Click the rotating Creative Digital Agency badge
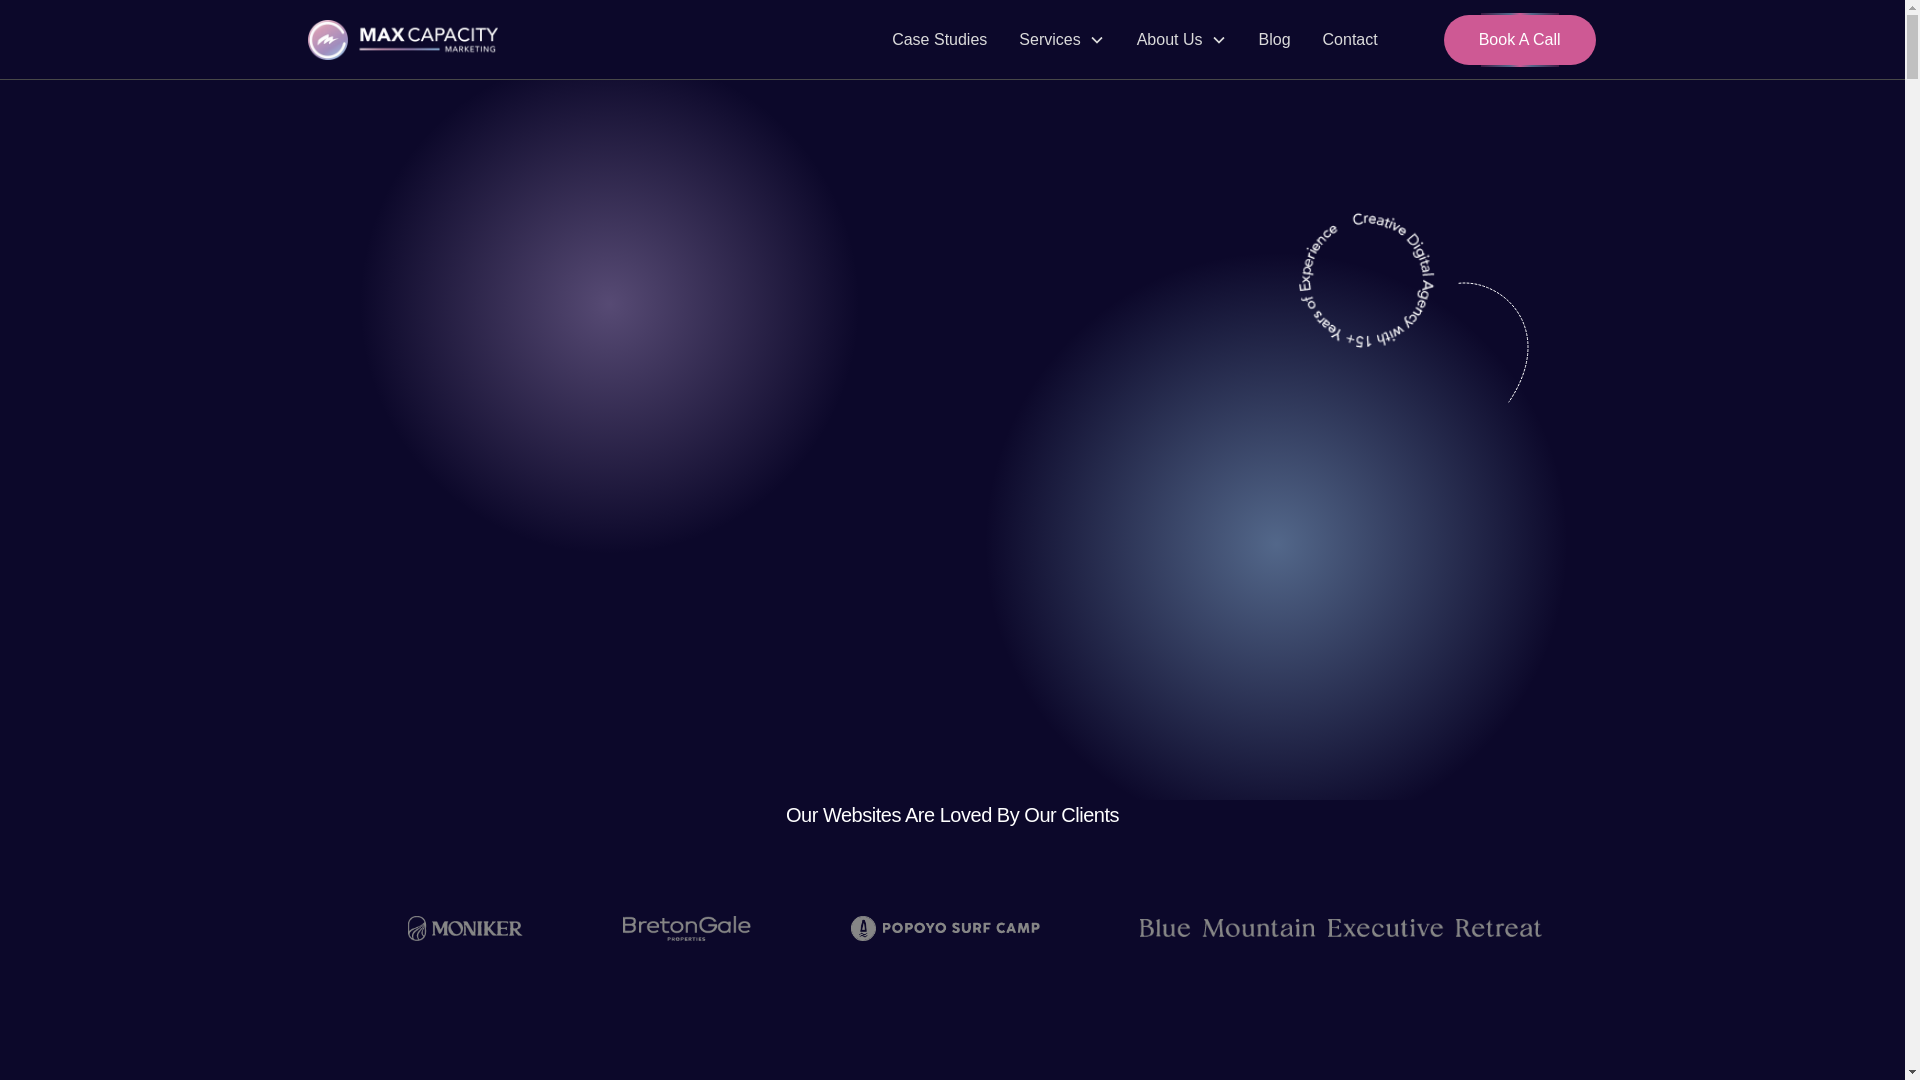Image resolution: width=1920 pixels, height=1080 pixels. pos(1366,280)
